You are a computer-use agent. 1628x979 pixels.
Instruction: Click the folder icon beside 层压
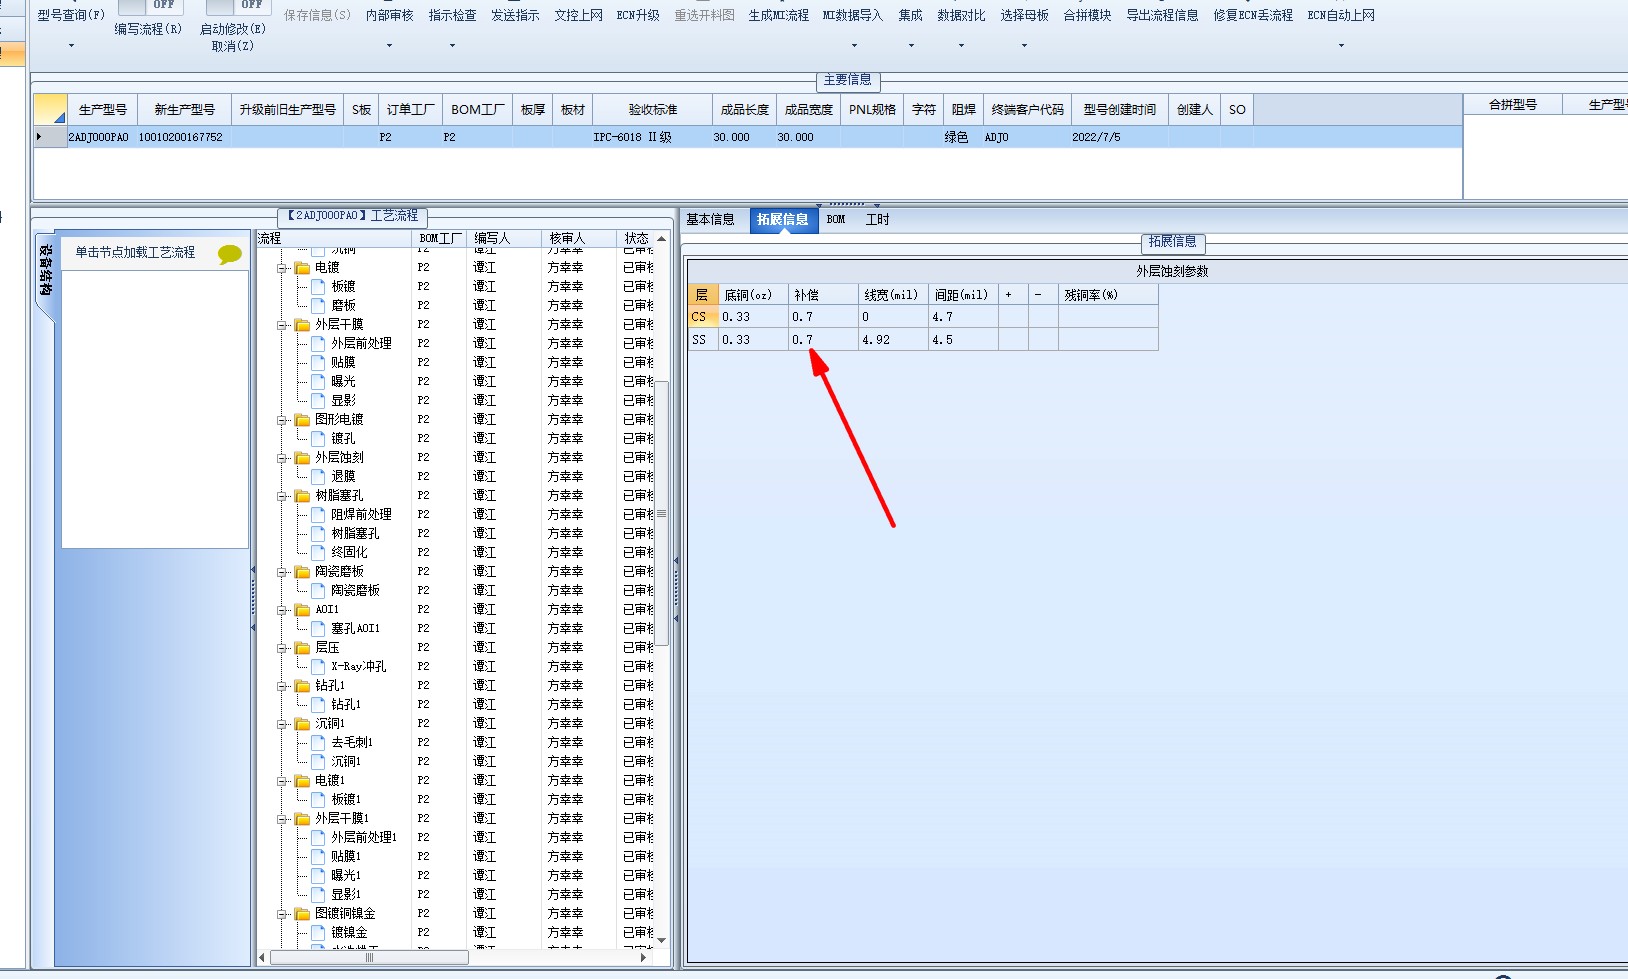click(302, 648)
